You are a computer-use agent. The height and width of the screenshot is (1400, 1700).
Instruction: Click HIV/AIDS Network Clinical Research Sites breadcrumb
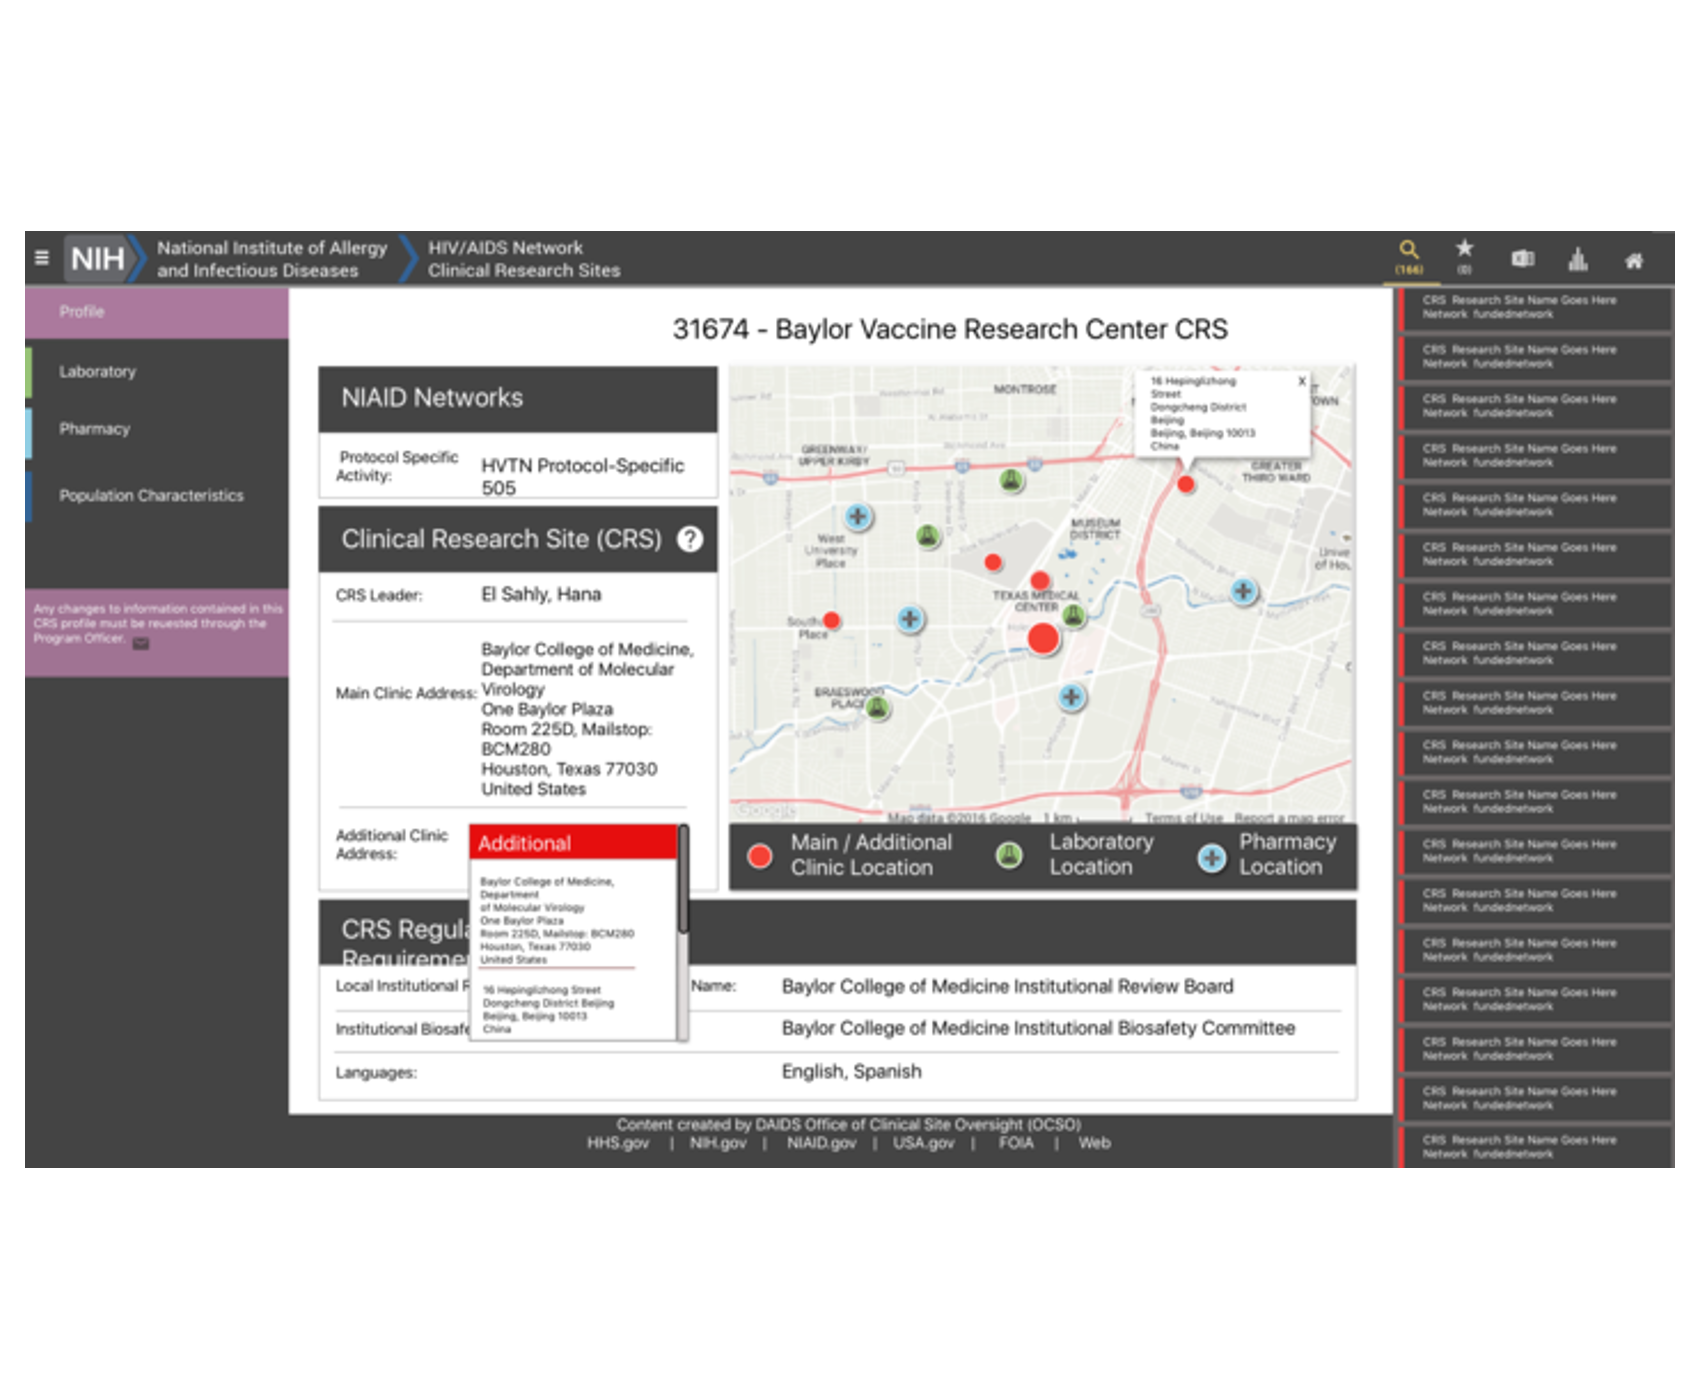pos(524,259)
